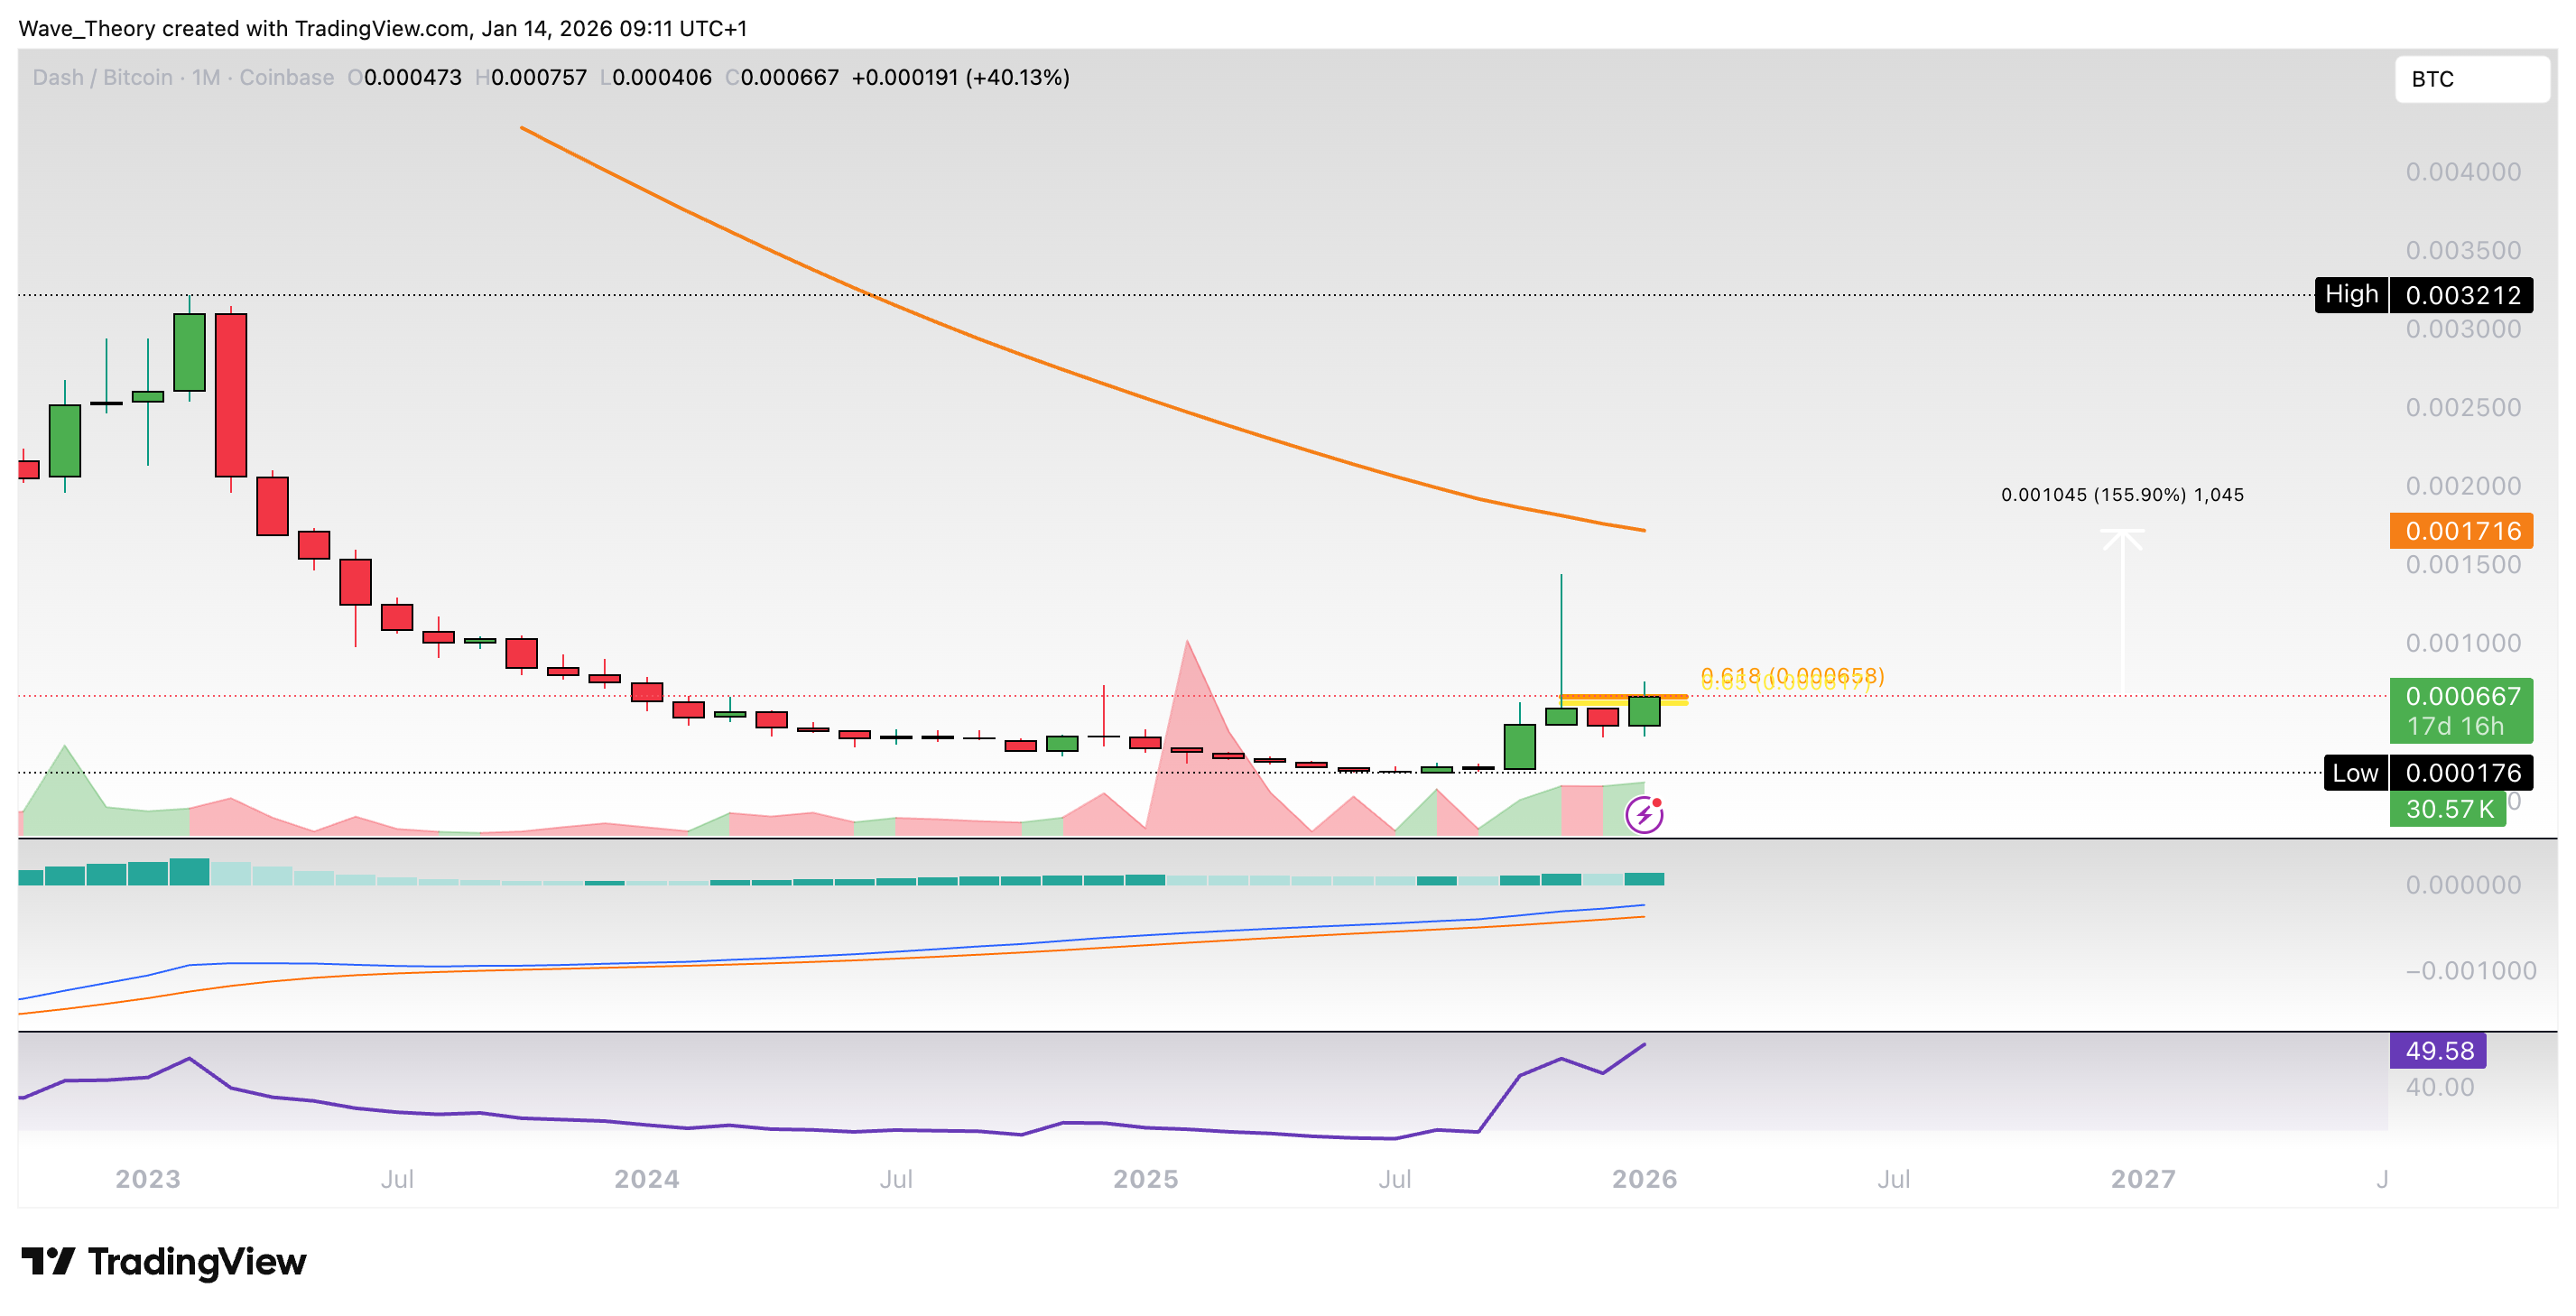
Task: Click the tall red March 2023 candle
Action: (231, 394)
